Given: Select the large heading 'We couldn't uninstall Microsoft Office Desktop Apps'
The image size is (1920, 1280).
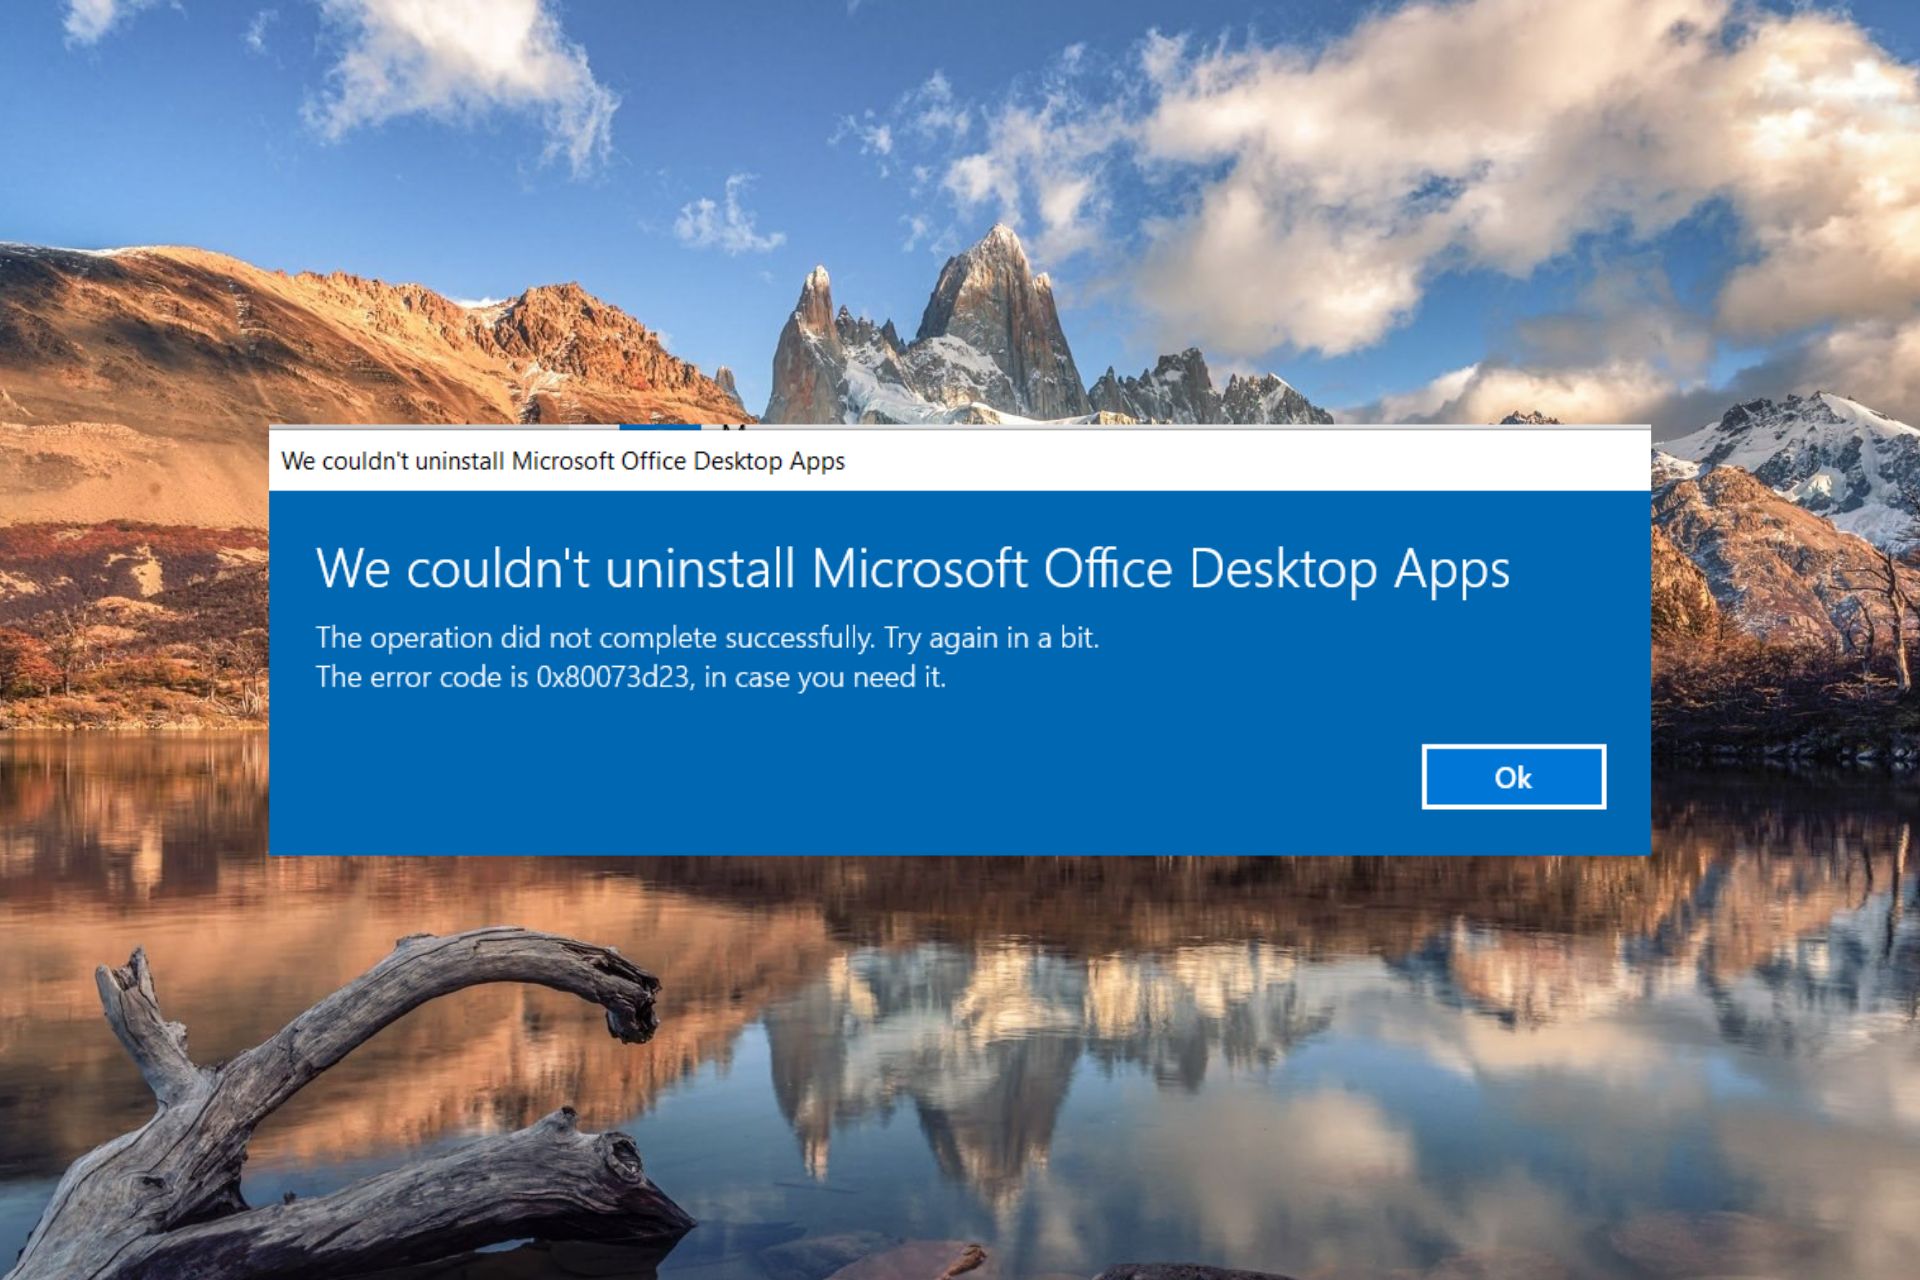Looking at the screenshot, I should [x=913, y=570].
